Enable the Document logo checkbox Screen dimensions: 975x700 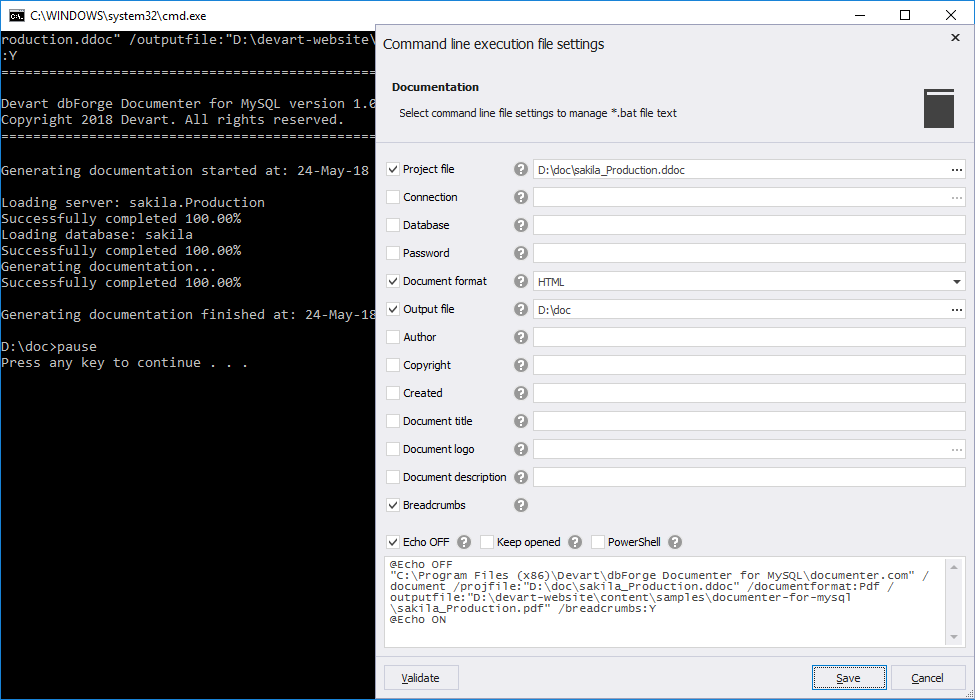(393, 449)
